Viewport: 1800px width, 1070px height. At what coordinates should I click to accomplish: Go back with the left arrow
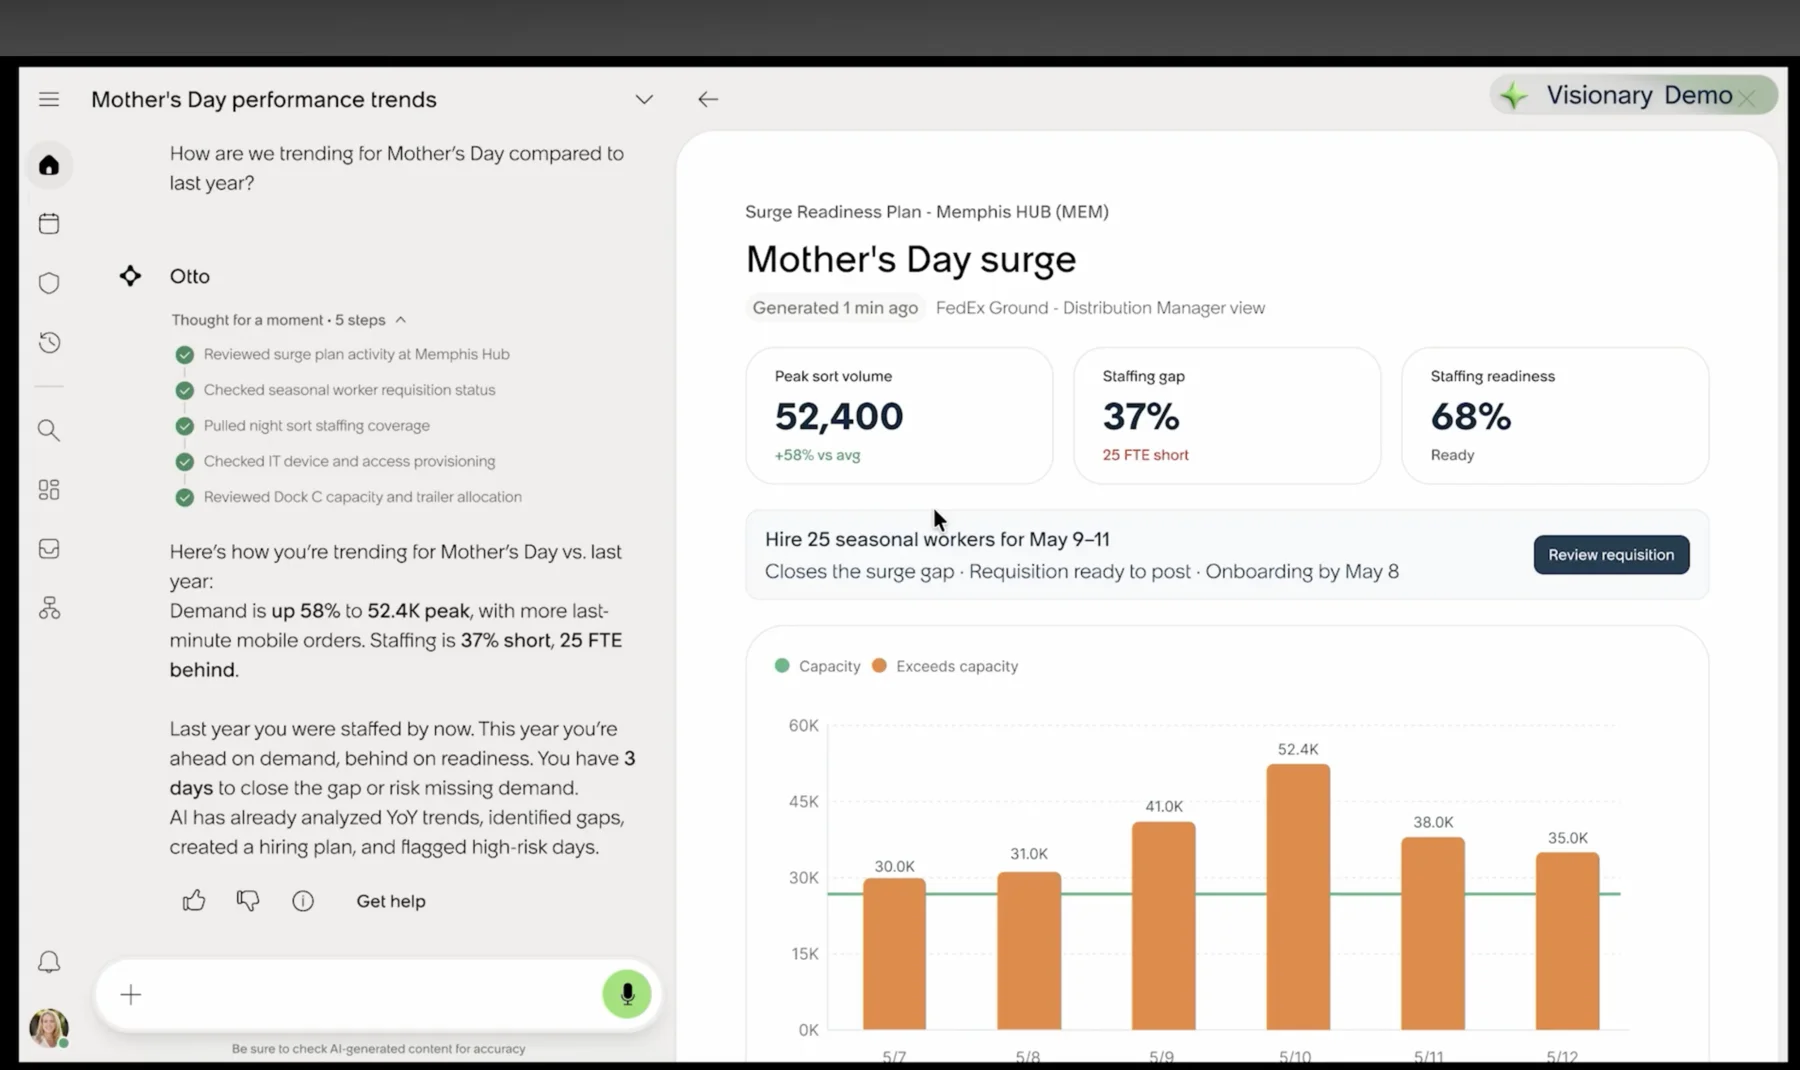(708, 99)
